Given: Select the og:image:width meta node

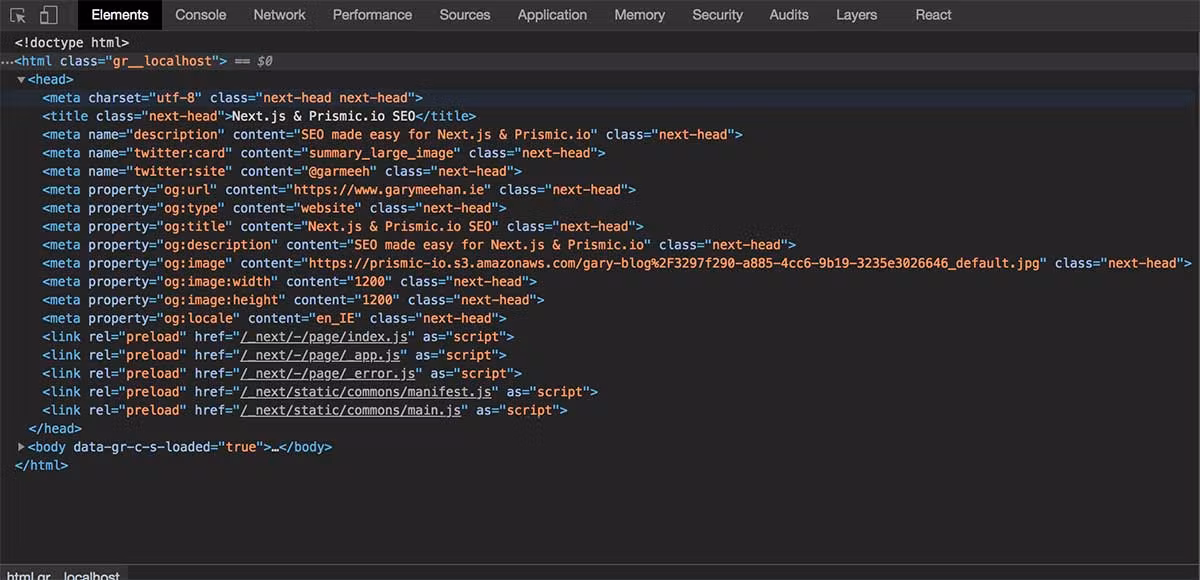Looking at the screenshot, I should [289, 281].
